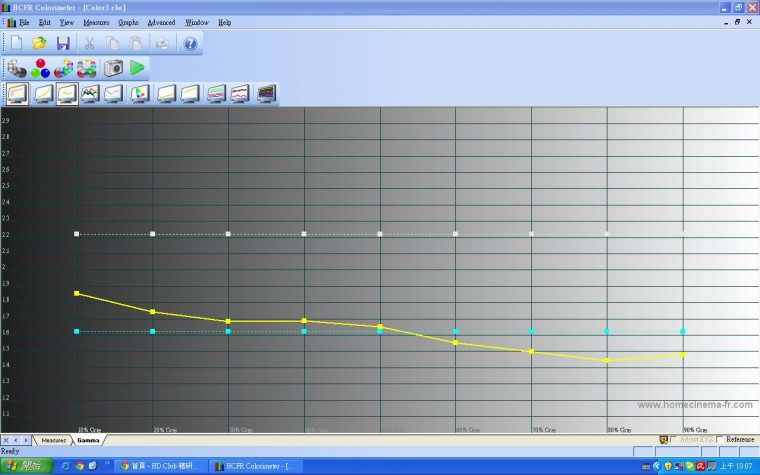This screenshot has height=475, width=760.
Task: Select the Gamma tab at the bottom
Action: click(88, 440)
